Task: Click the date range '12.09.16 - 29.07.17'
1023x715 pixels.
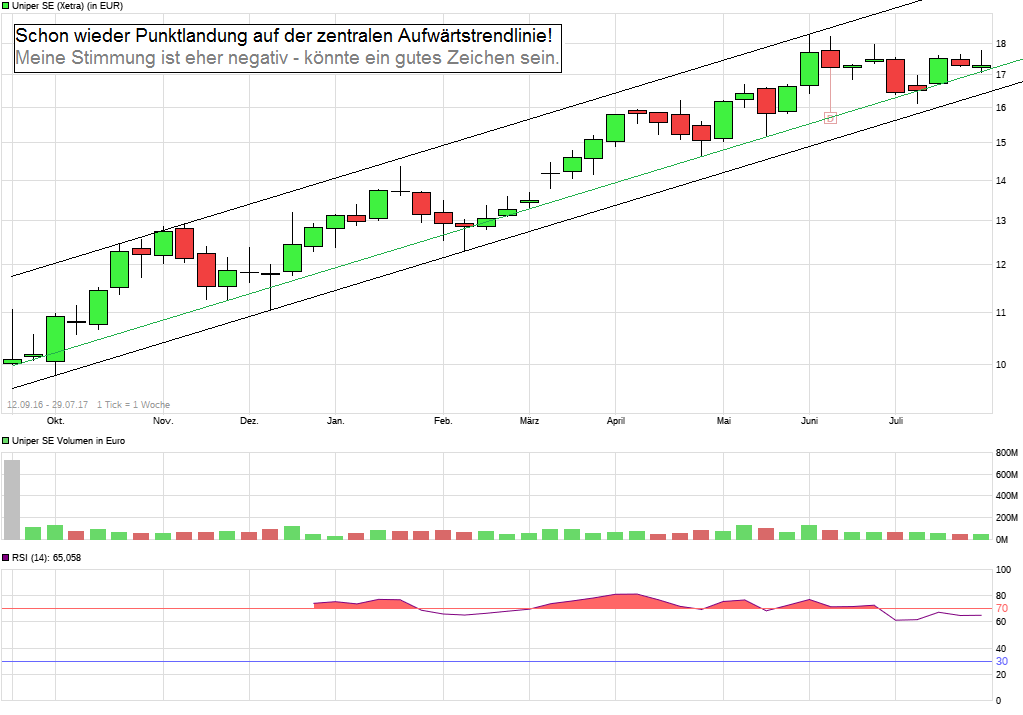Action: pos(47,404)
